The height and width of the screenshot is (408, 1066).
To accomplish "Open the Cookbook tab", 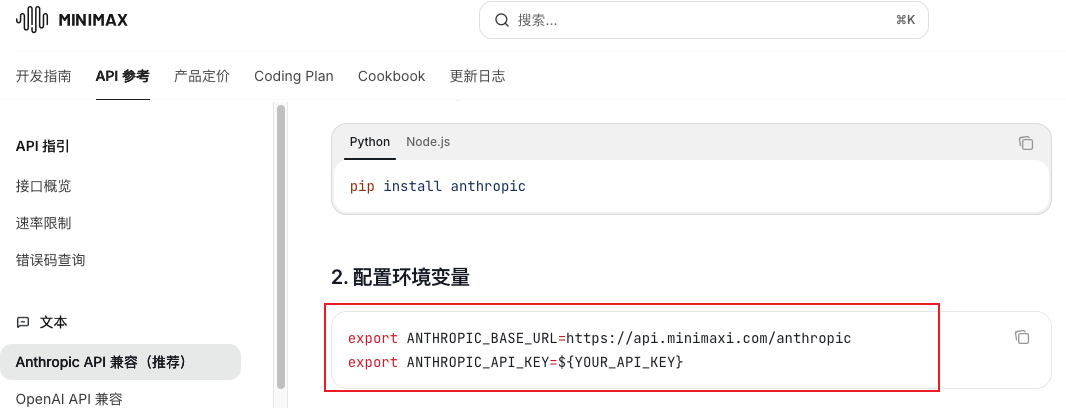I will pos(392,76).
